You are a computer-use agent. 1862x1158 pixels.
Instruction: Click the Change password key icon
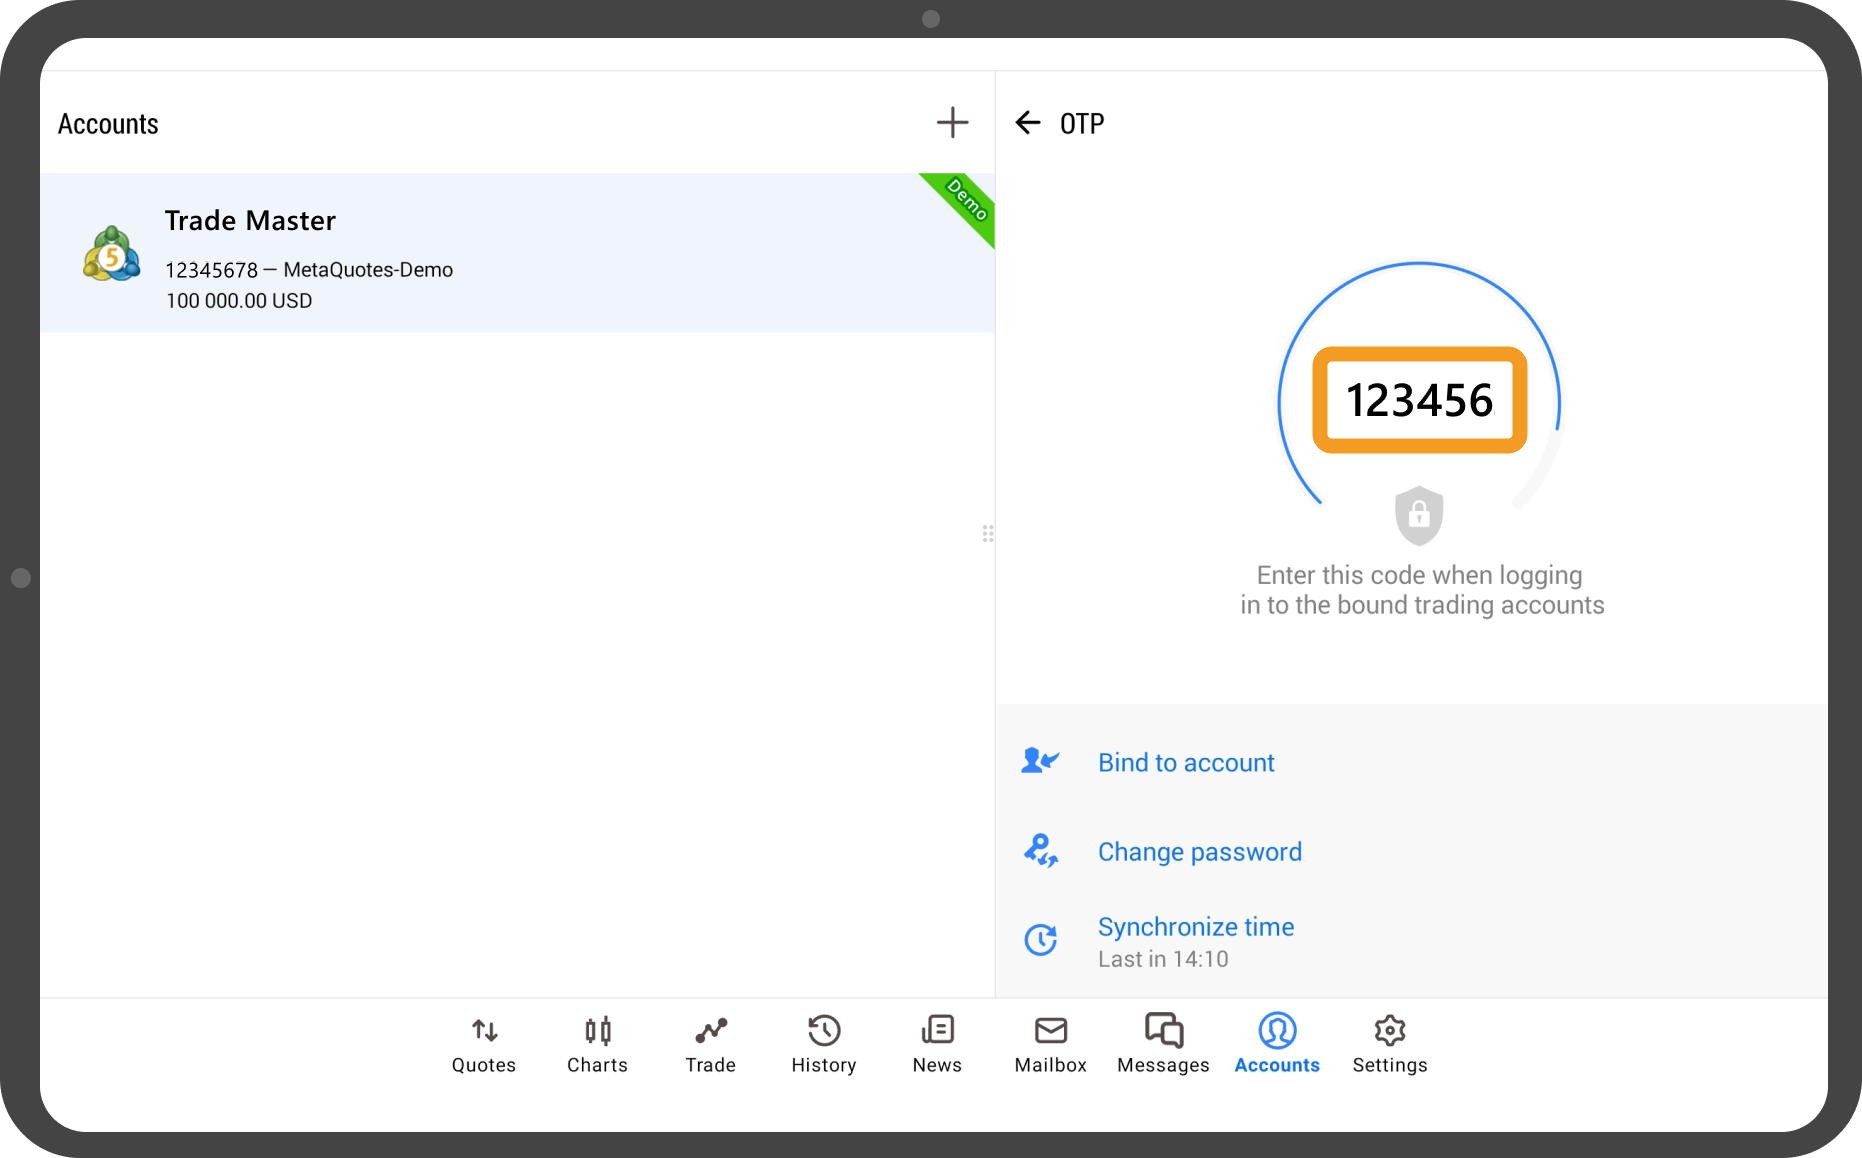(x=1040, y=851)
